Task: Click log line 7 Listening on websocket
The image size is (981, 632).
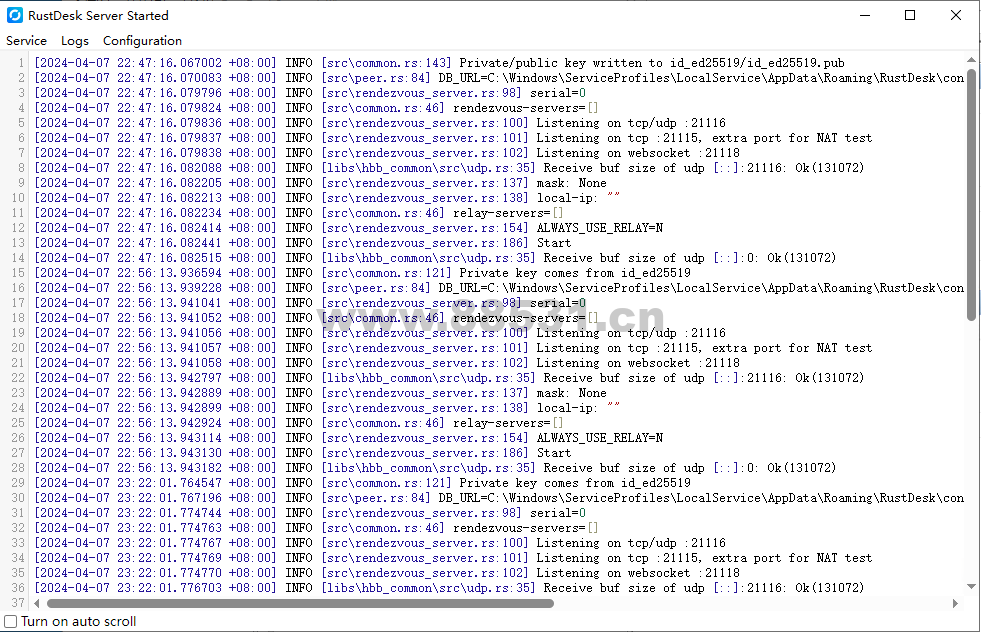Action: tap(387, 153)
